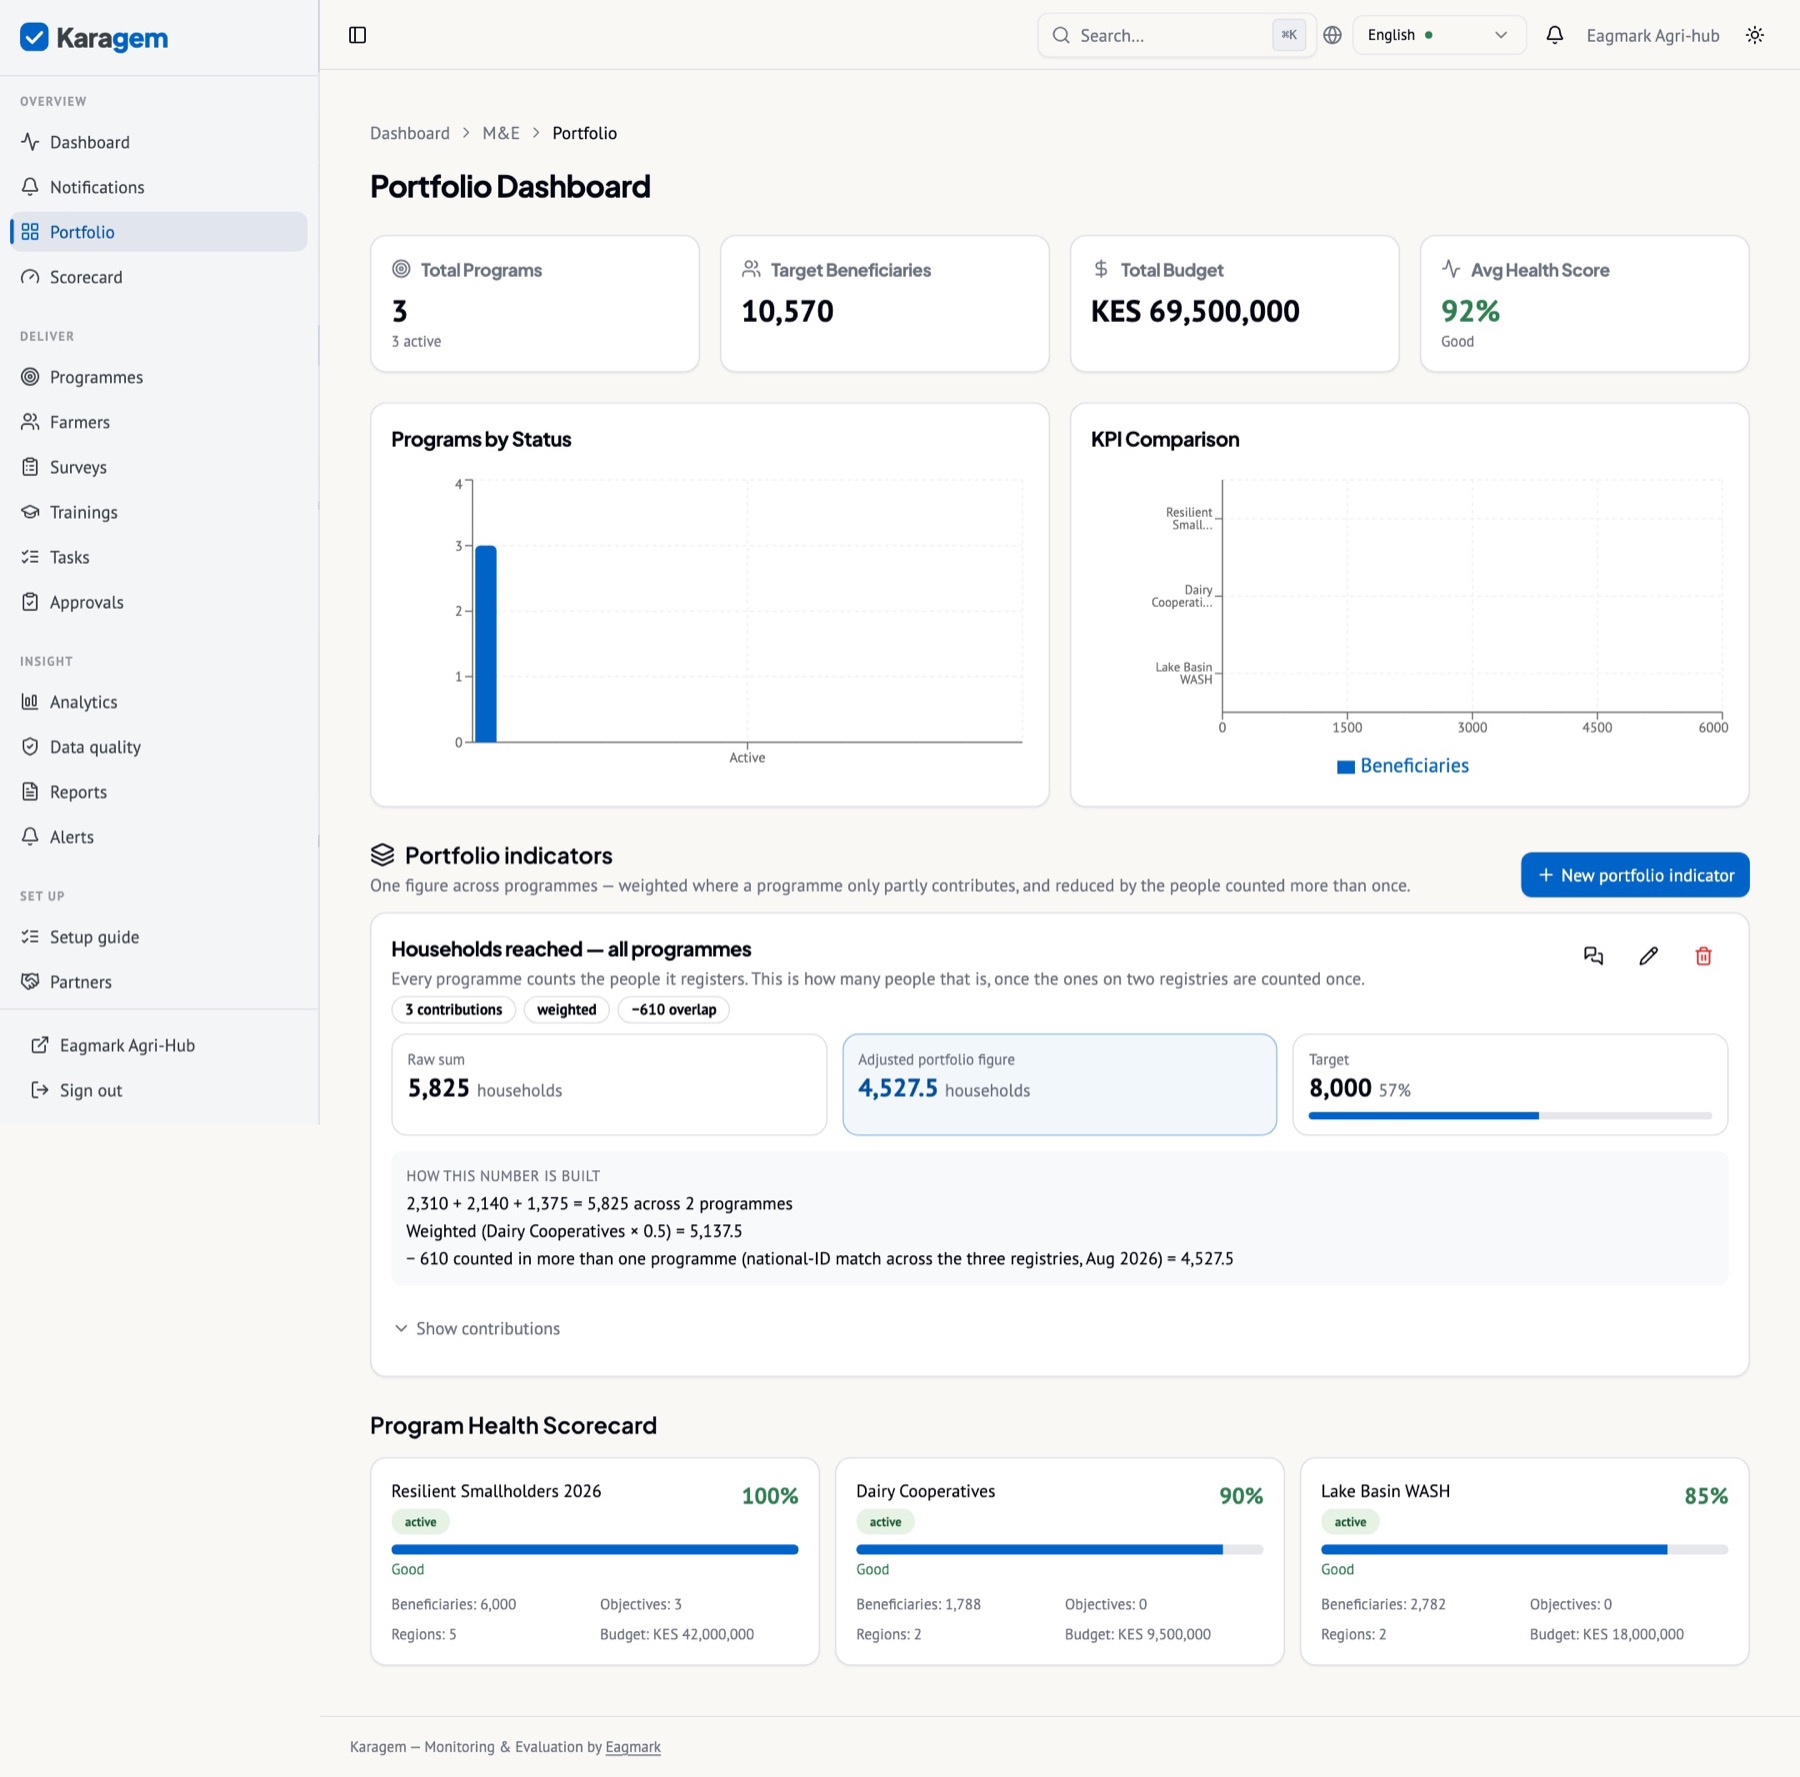Select Portfolio in sidebar

(159, 232)
